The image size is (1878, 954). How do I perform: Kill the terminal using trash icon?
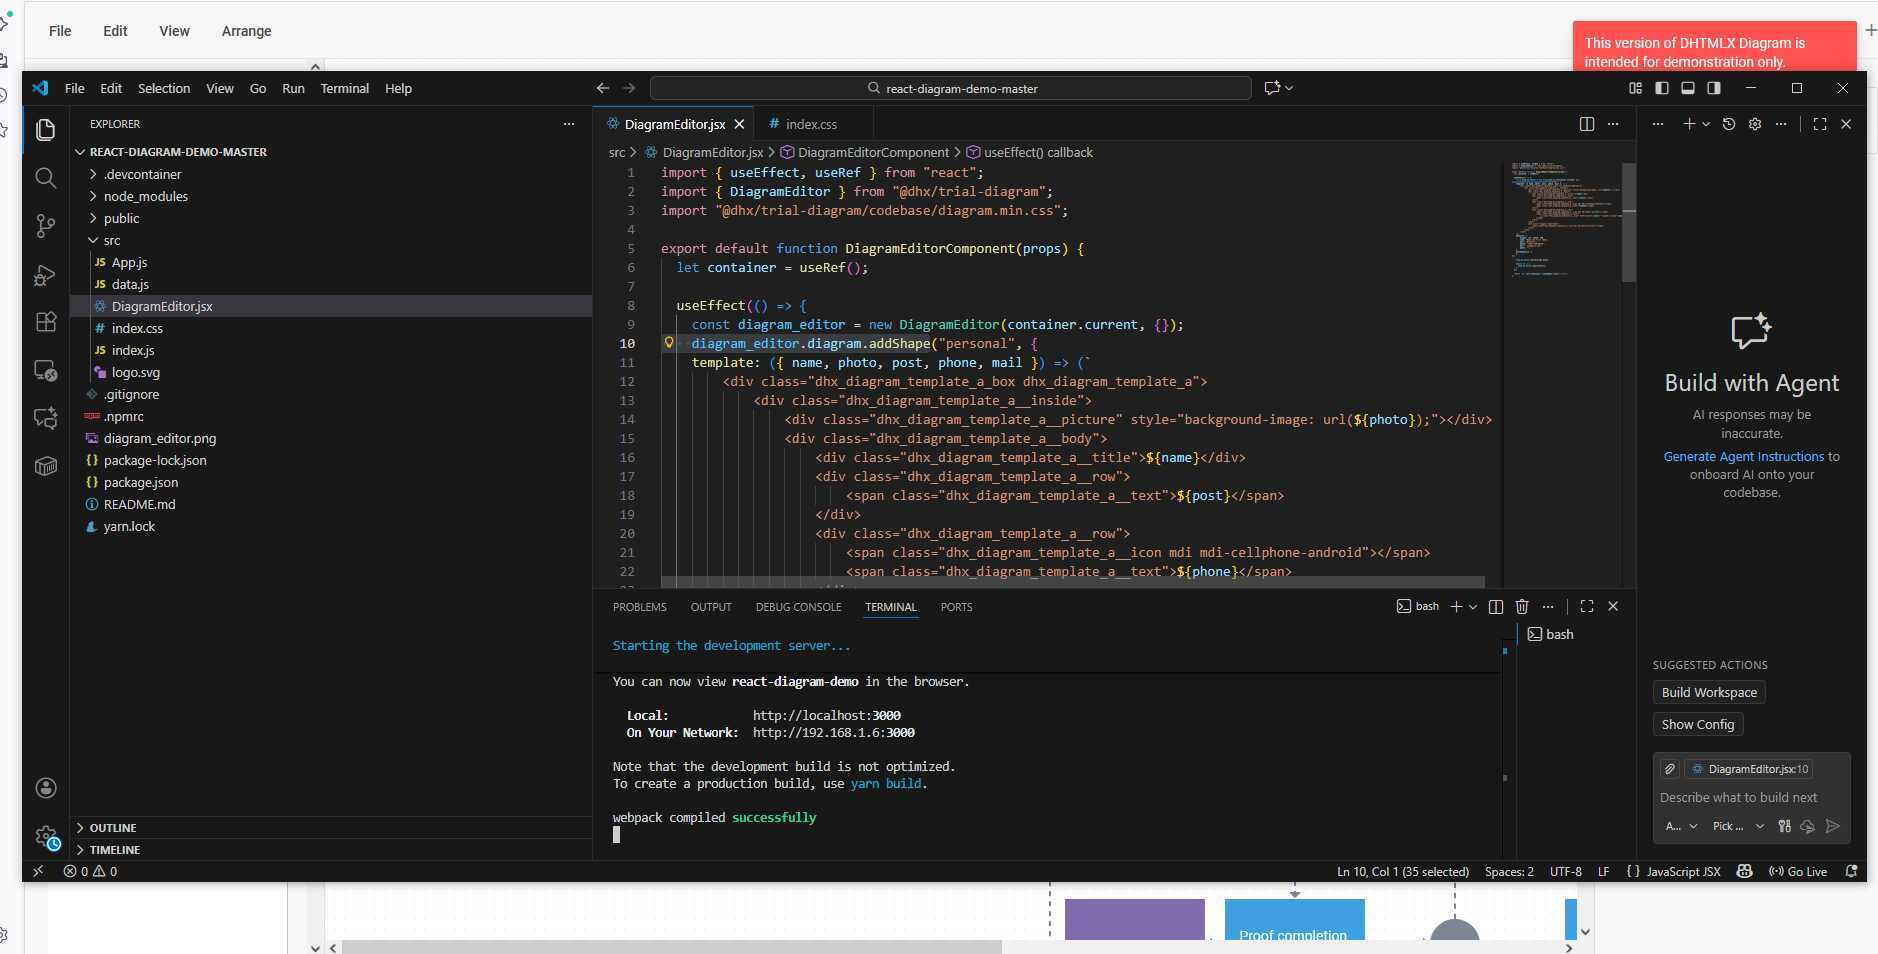[x=1522, y=607]
